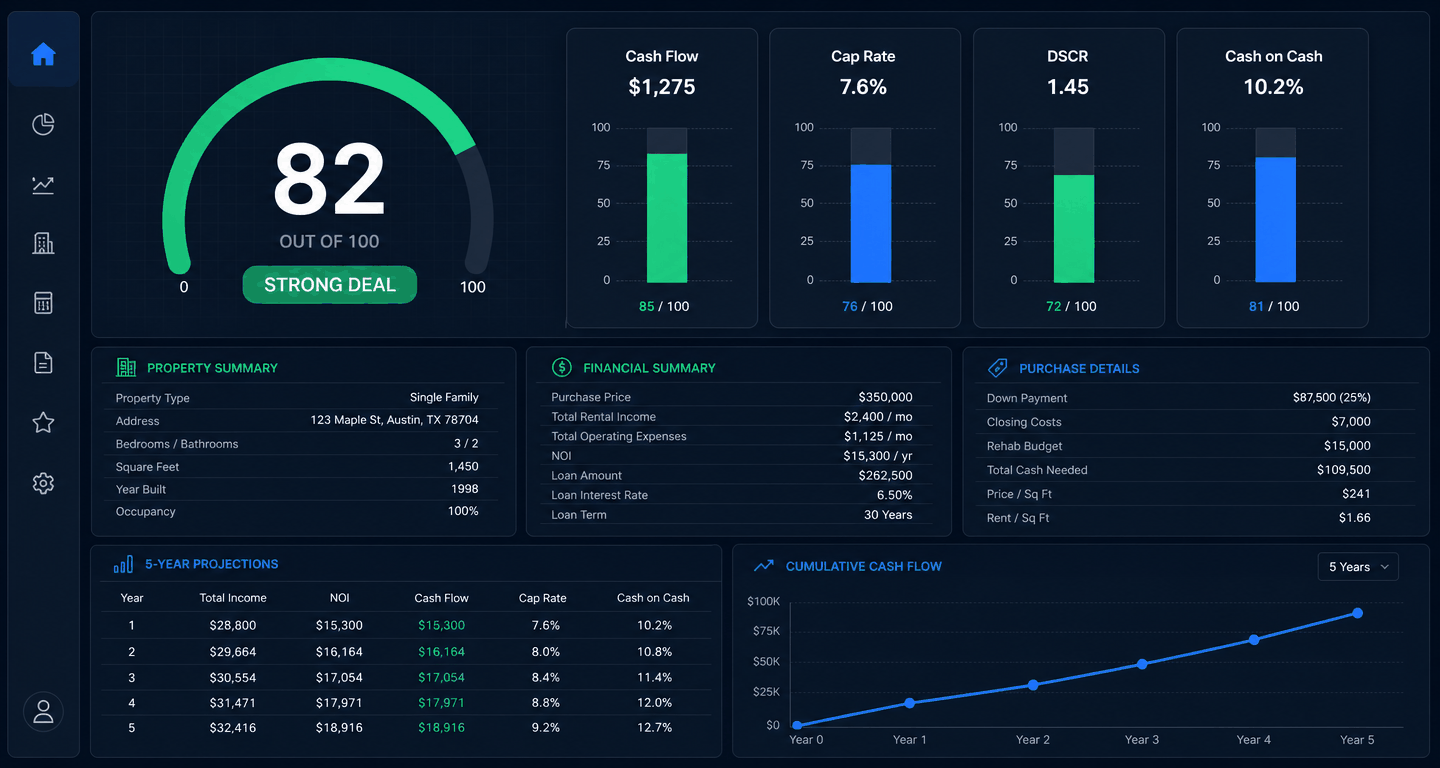This screenshot has height=768, width=1440.
Task: Click the Loan Term value 30 Years
Action: click(888, 515)
